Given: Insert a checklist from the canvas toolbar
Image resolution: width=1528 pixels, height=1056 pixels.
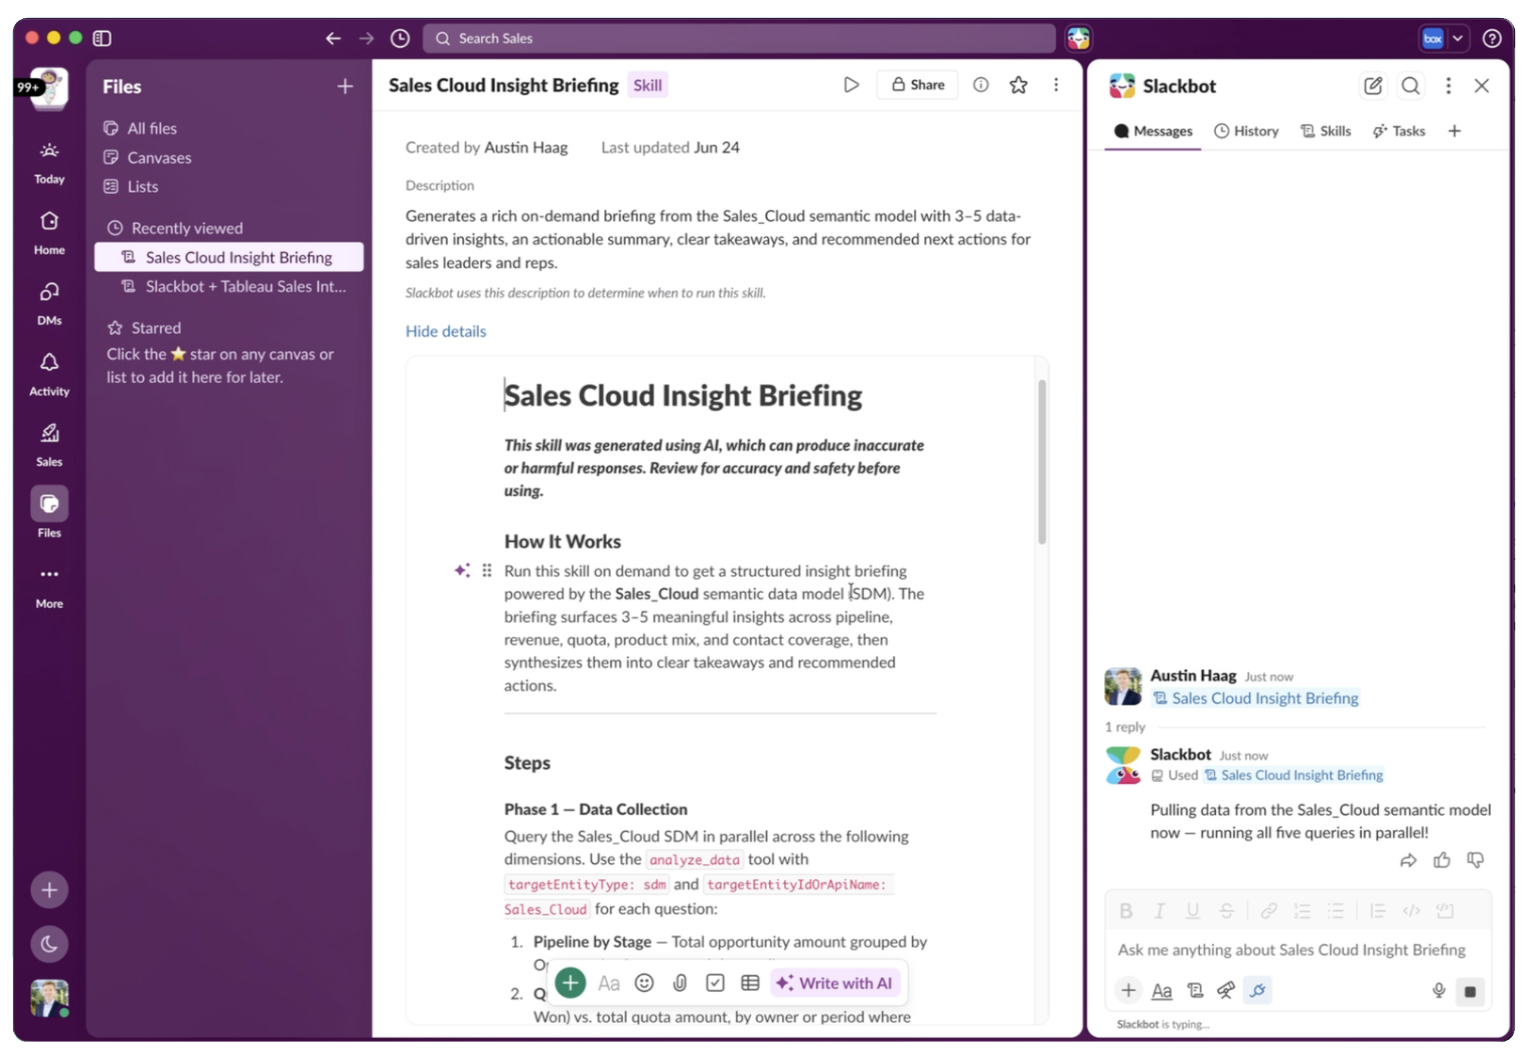Looking at the screenshot, I should click(715, 983).
